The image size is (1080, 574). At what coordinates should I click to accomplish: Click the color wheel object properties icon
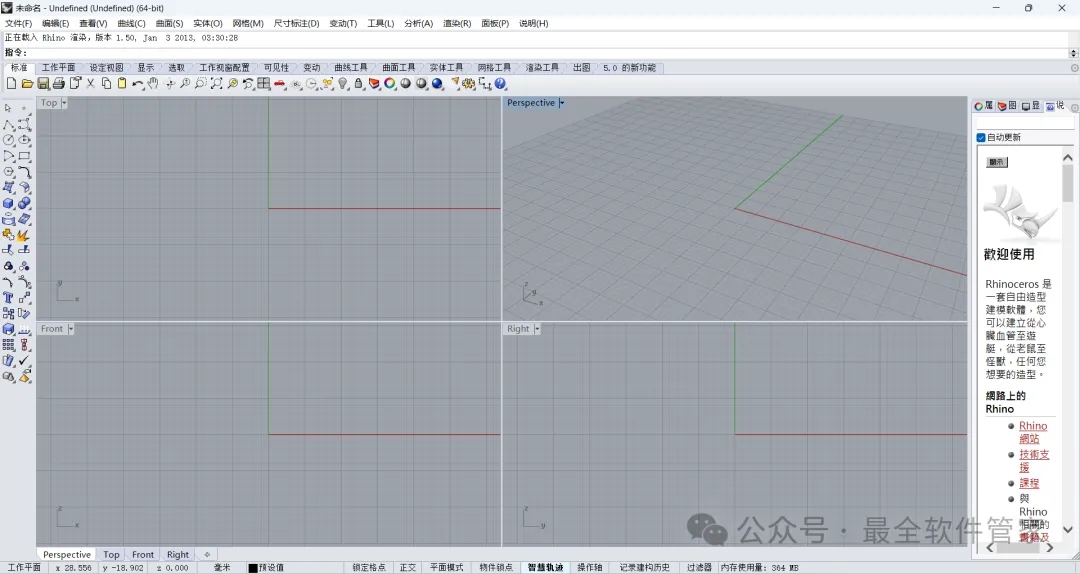[390, 83]
